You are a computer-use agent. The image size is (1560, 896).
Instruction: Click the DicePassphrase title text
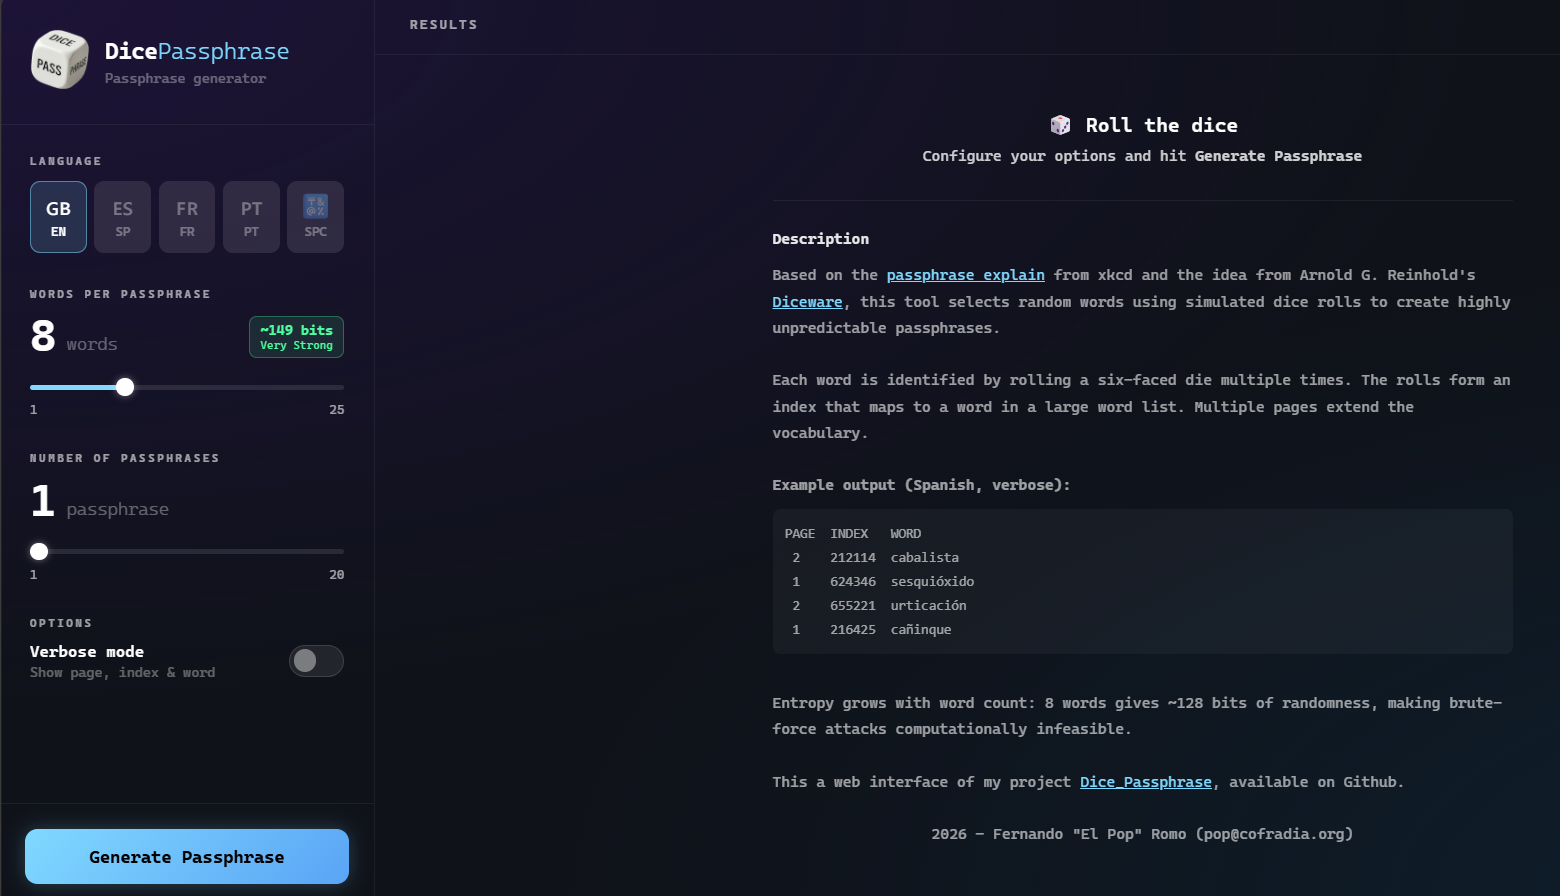pyautogui.click(x=197, y=51)
